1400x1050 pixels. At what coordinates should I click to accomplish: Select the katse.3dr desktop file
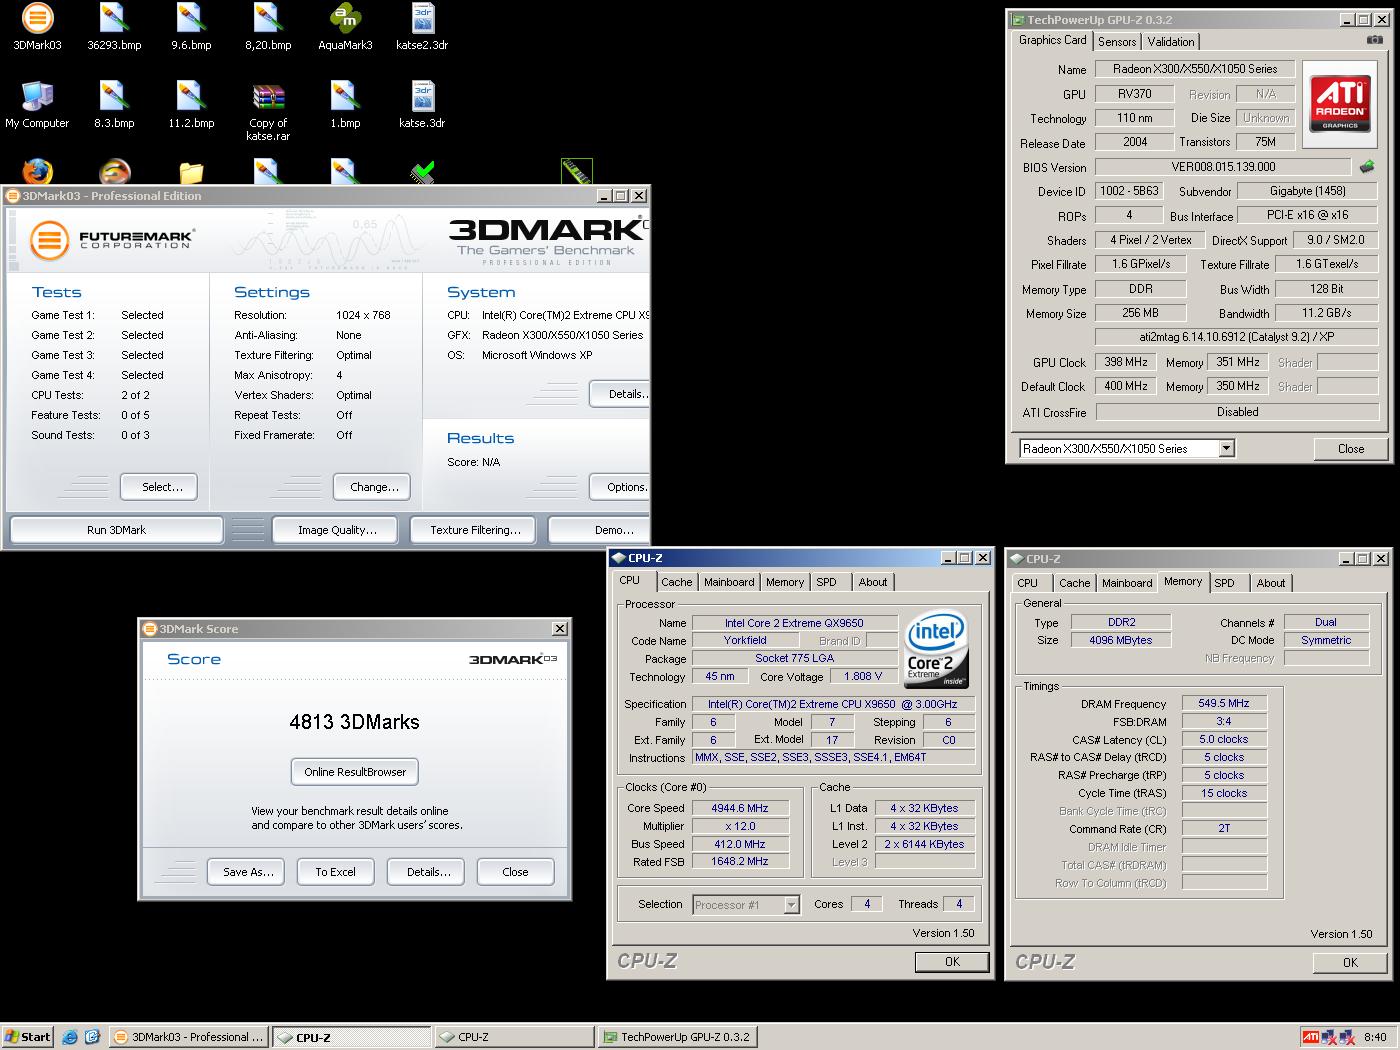click(422, 105)
